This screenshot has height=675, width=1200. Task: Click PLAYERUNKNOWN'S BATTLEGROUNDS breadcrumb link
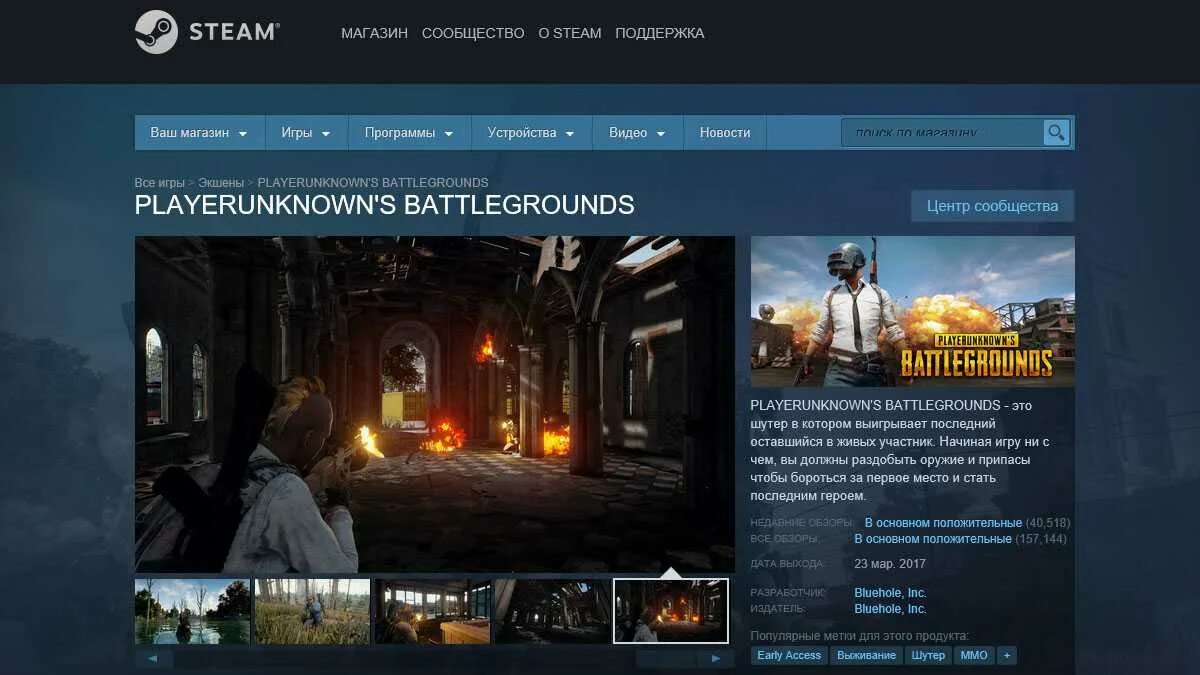click(x=373, y=183)
